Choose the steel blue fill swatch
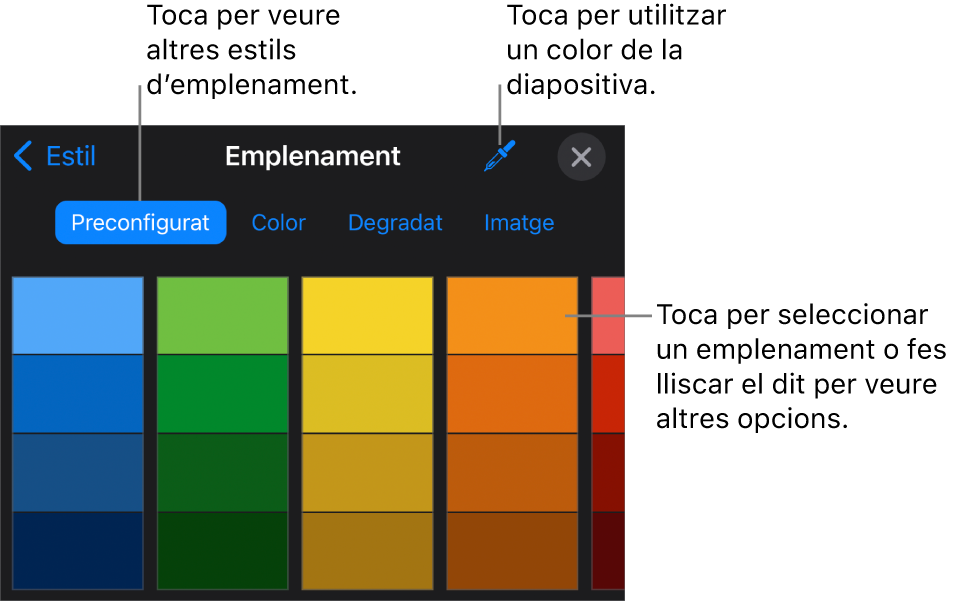This screenshot has width=956, height=601. pyautogui.click(x=78, y=472)
